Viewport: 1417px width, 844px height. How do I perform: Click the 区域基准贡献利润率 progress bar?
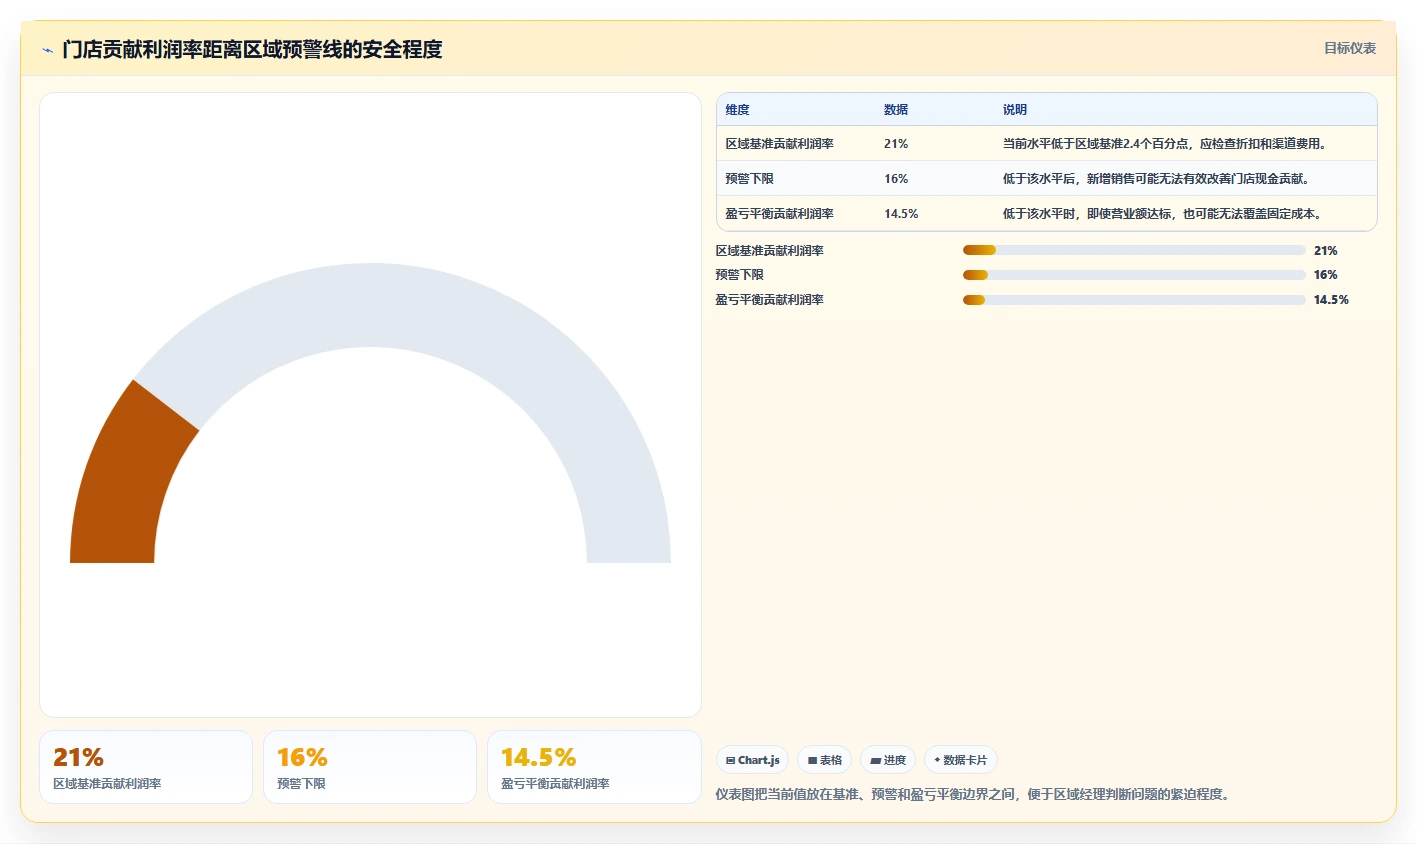(1134, 250)
